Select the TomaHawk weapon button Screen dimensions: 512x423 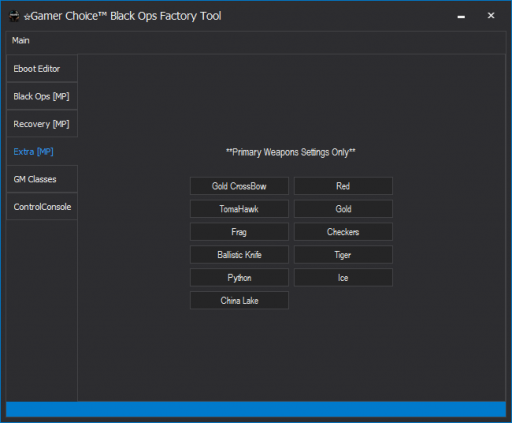[239, 209]
